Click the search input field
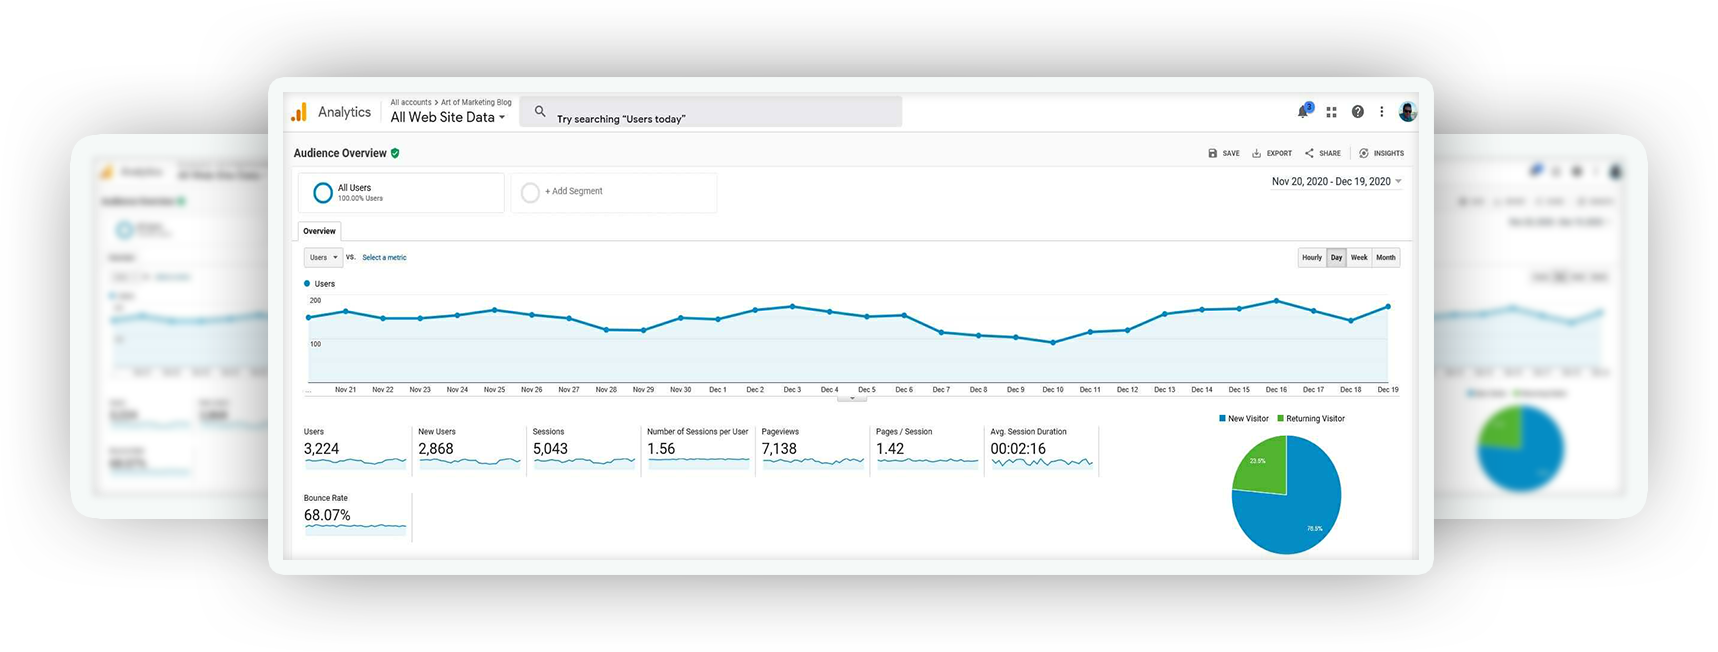1718x652 pixels. 720,113
